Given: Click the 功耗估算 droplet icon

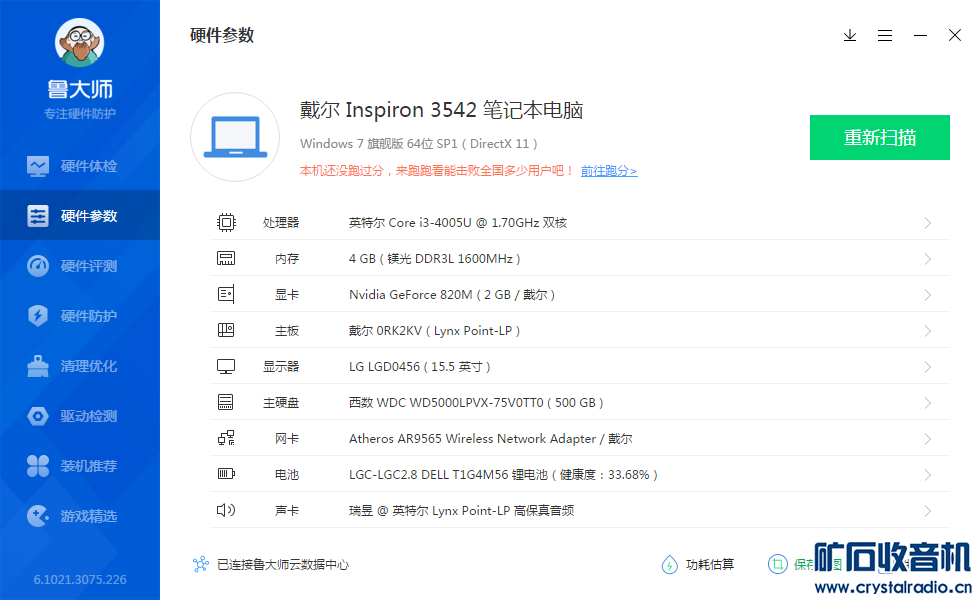Looking at the screenshot, I should click(x=669, y=564).
